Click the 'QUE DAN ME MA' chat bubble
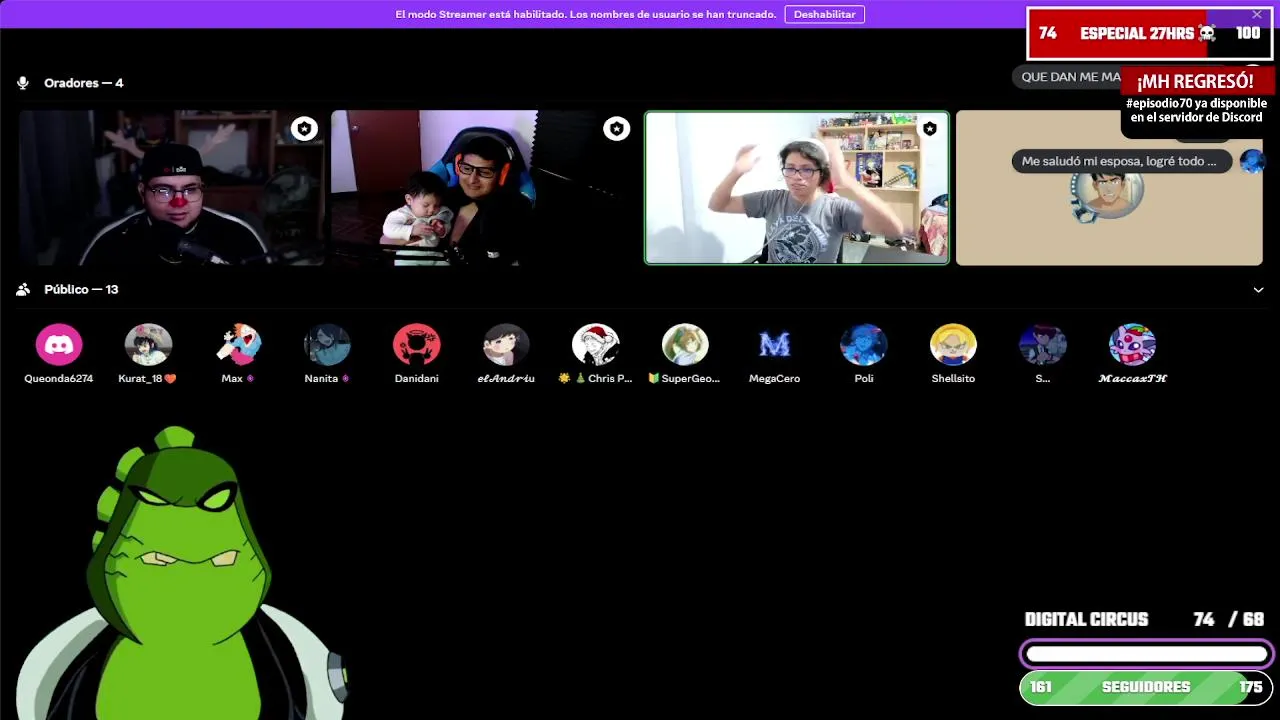 1068,77
